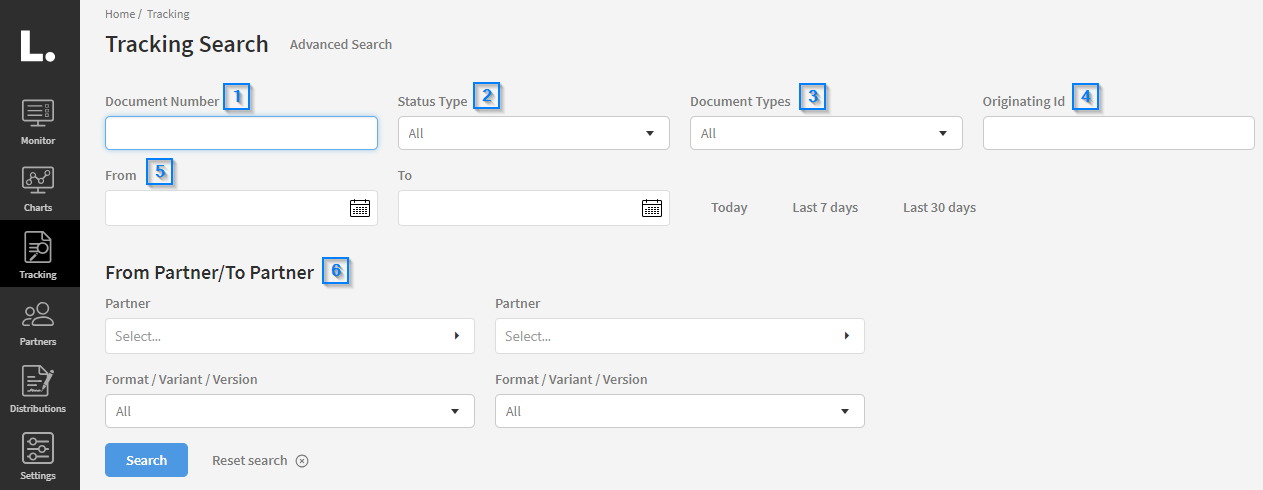Click into the Originating Id field
Screen dimensions: 1263x490
click(1118, 133)
